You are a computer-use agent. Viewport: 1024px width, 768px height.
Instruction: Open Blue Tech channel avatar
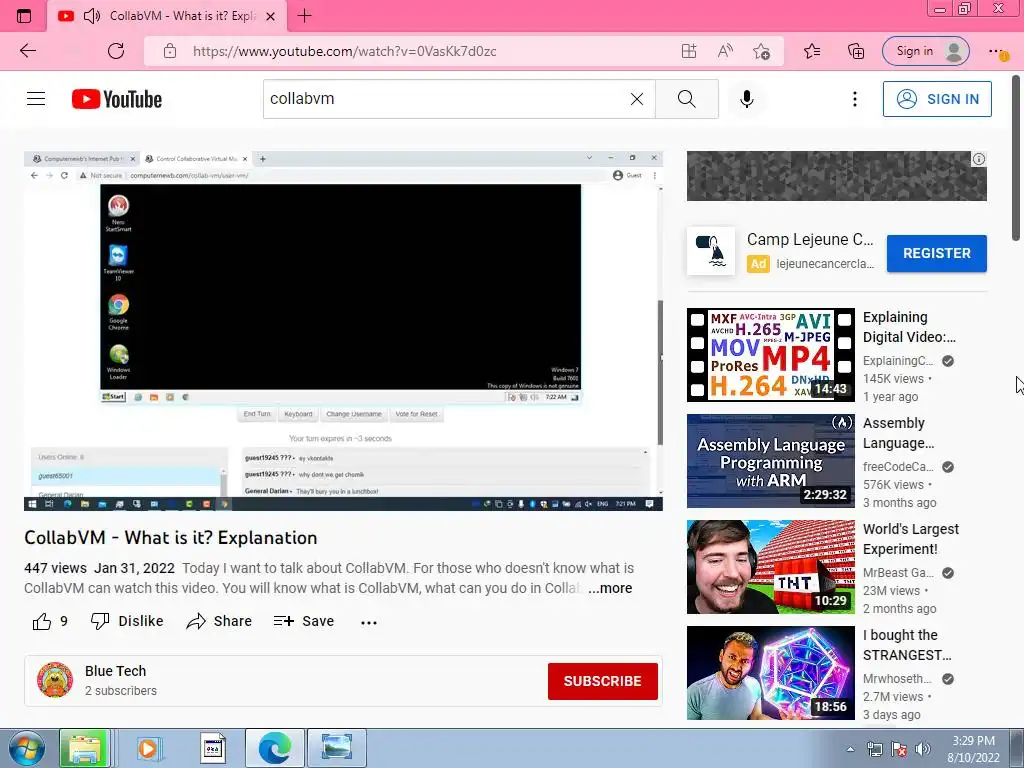[x=55, y=680]
